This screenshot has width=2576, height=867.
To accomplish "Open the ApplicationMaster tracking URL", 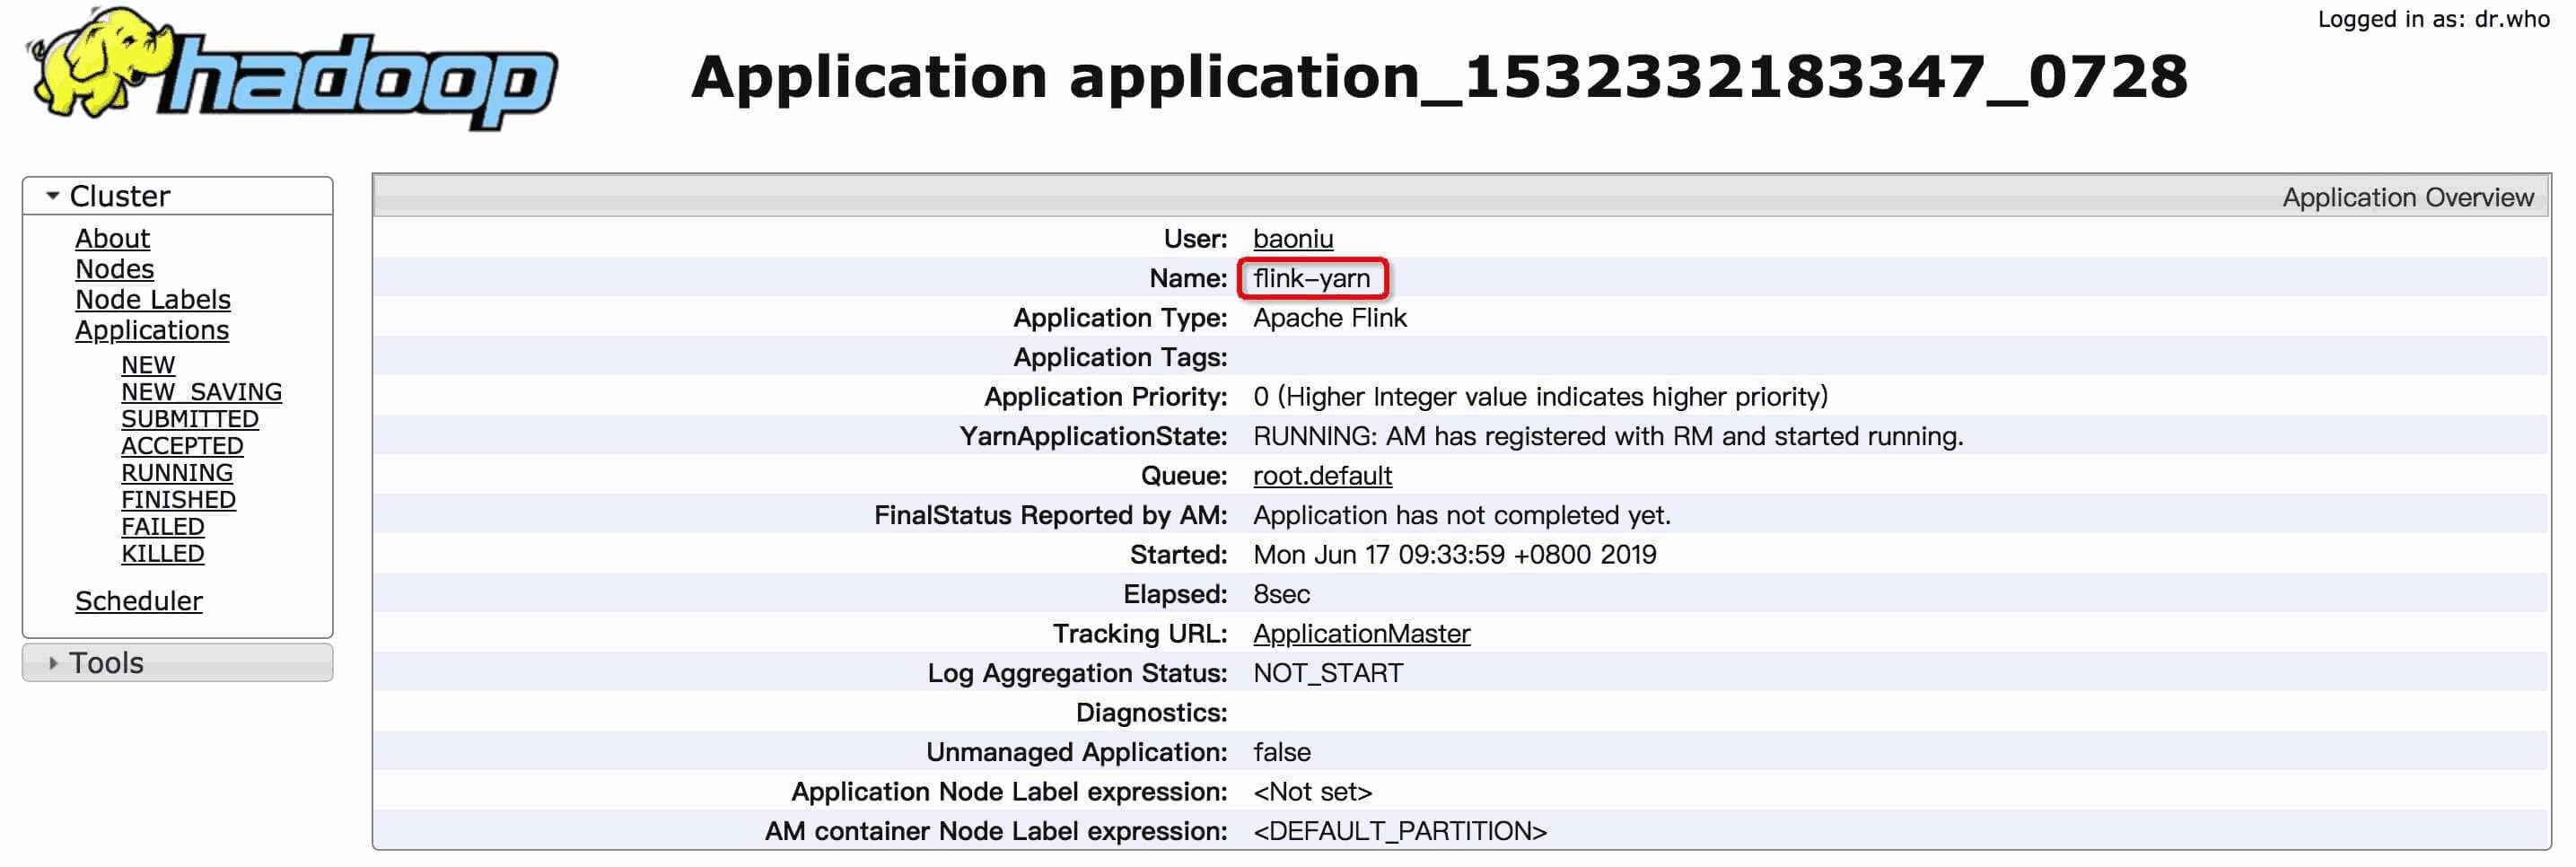I will [1361, 634].
